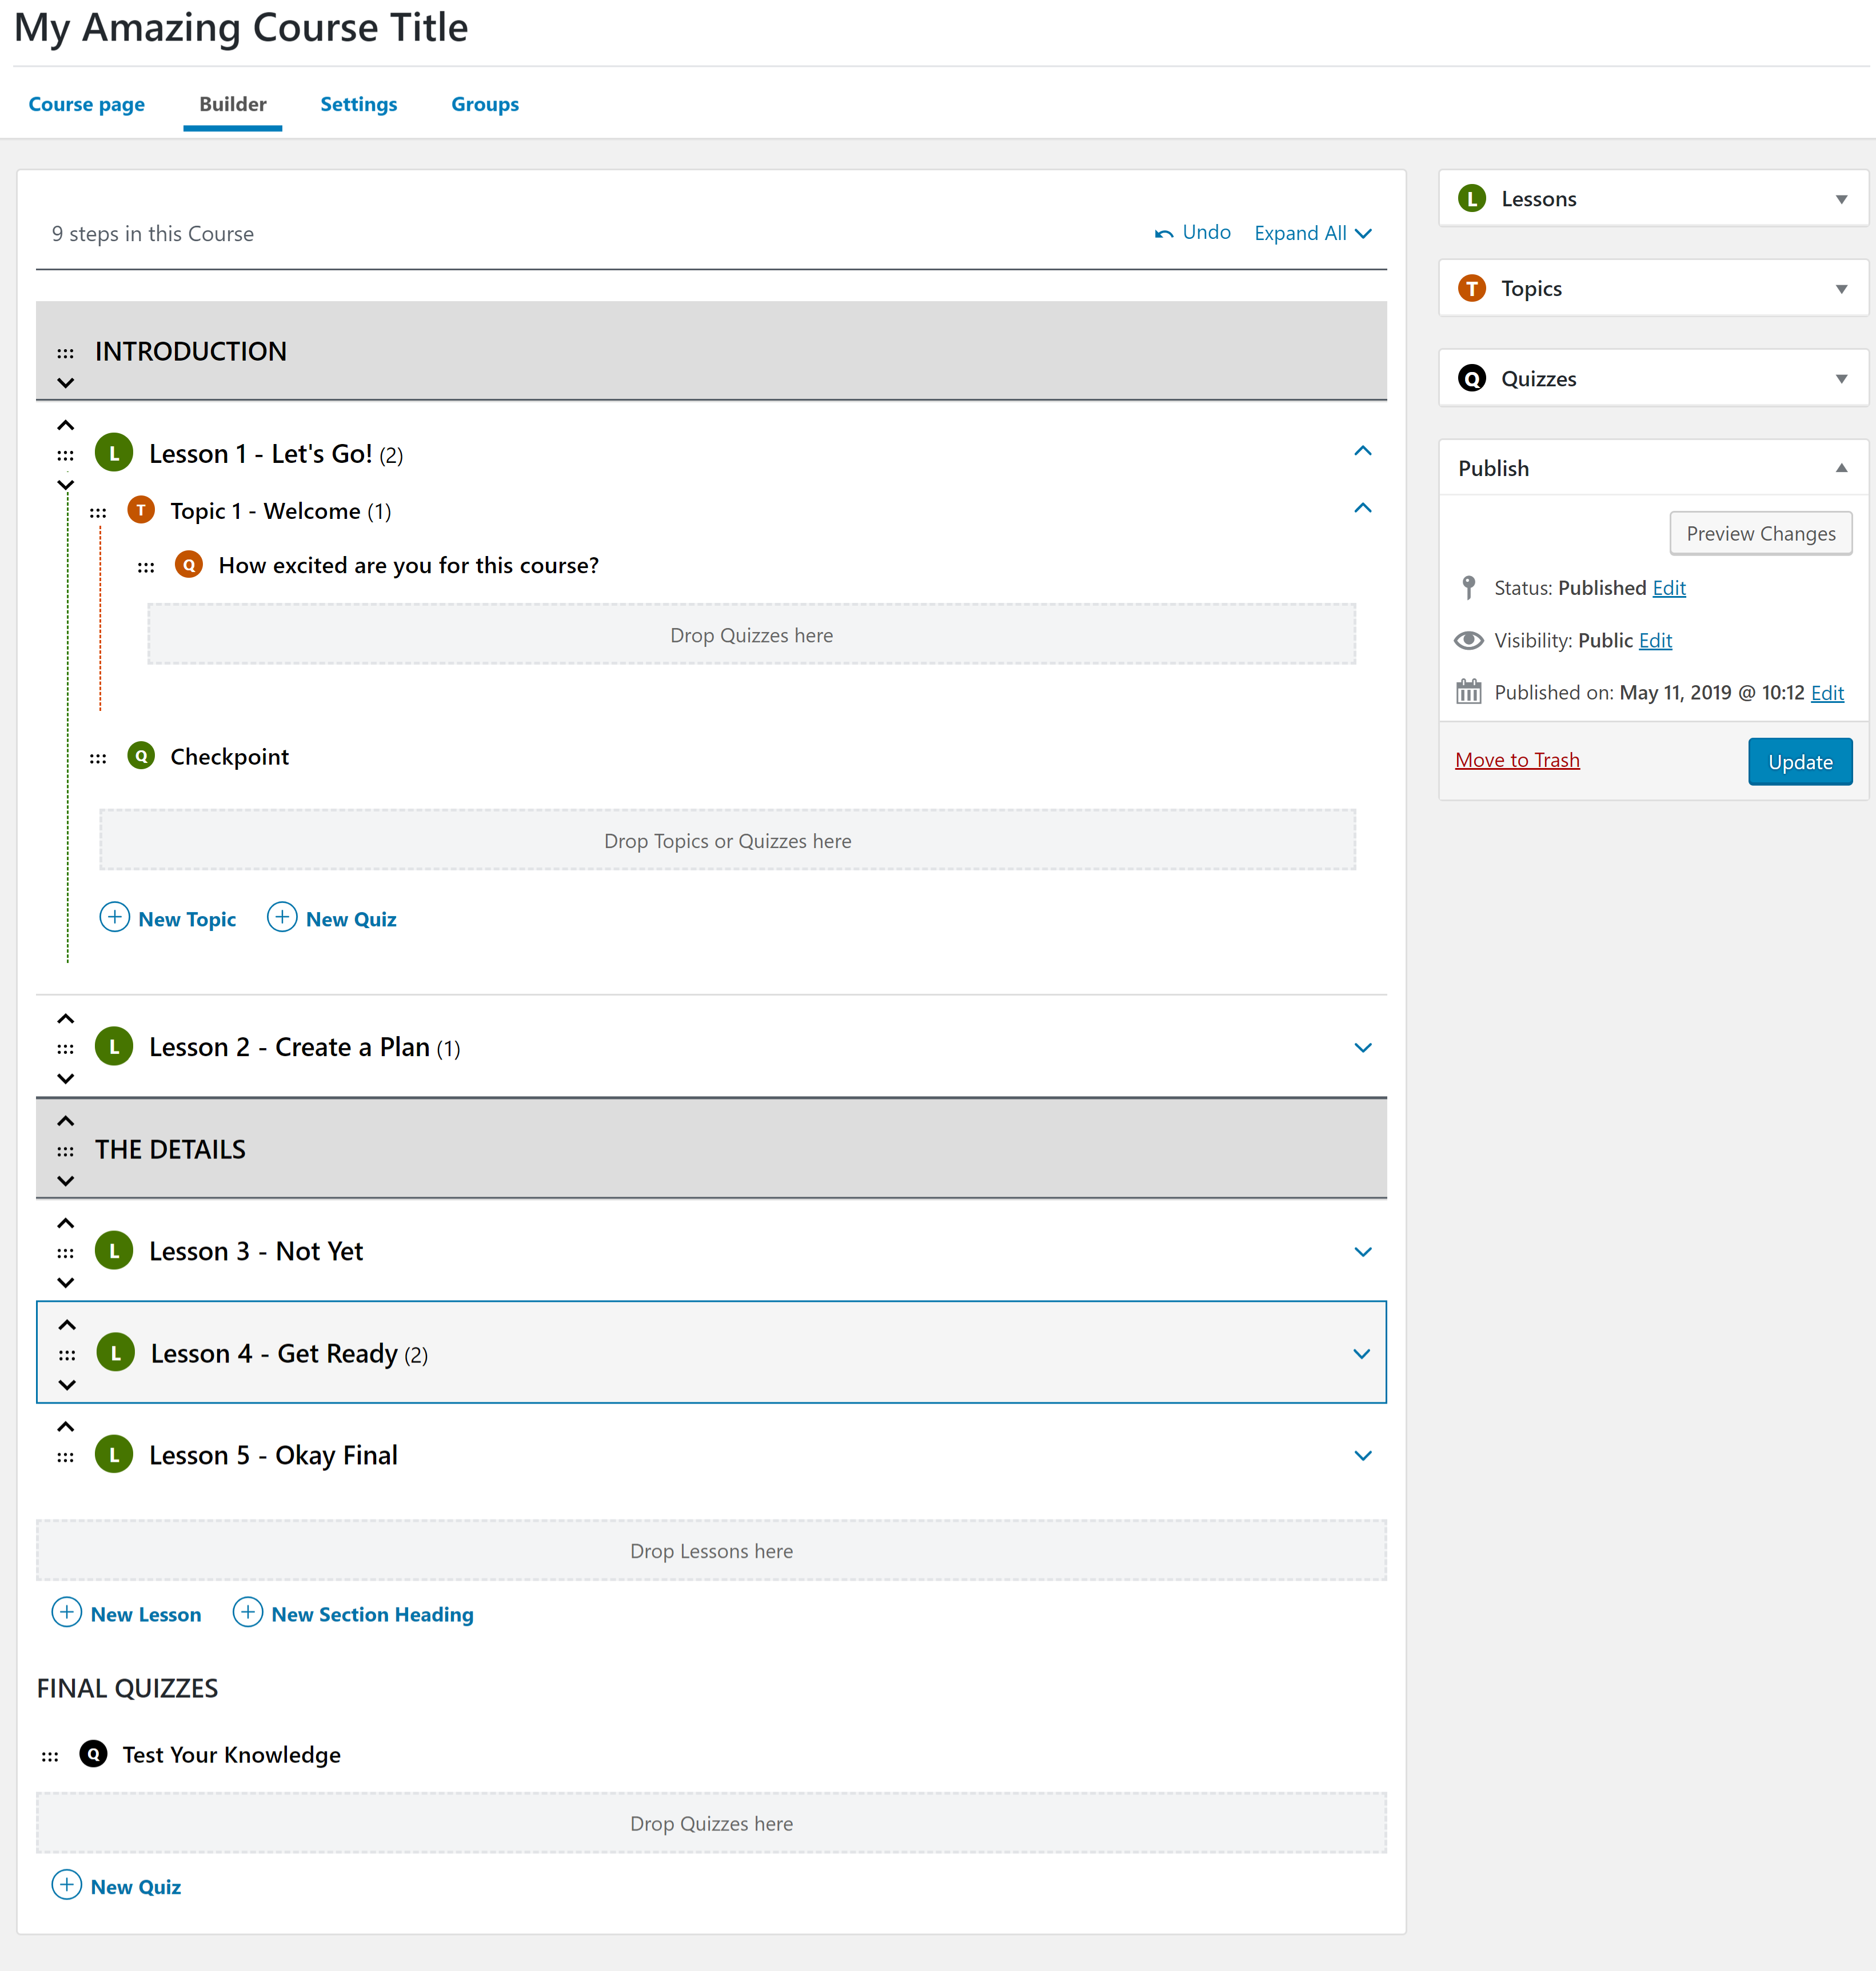Expand the Quizzes sidebar panel
The image size is (1876, 1971).
[1840, 379]
